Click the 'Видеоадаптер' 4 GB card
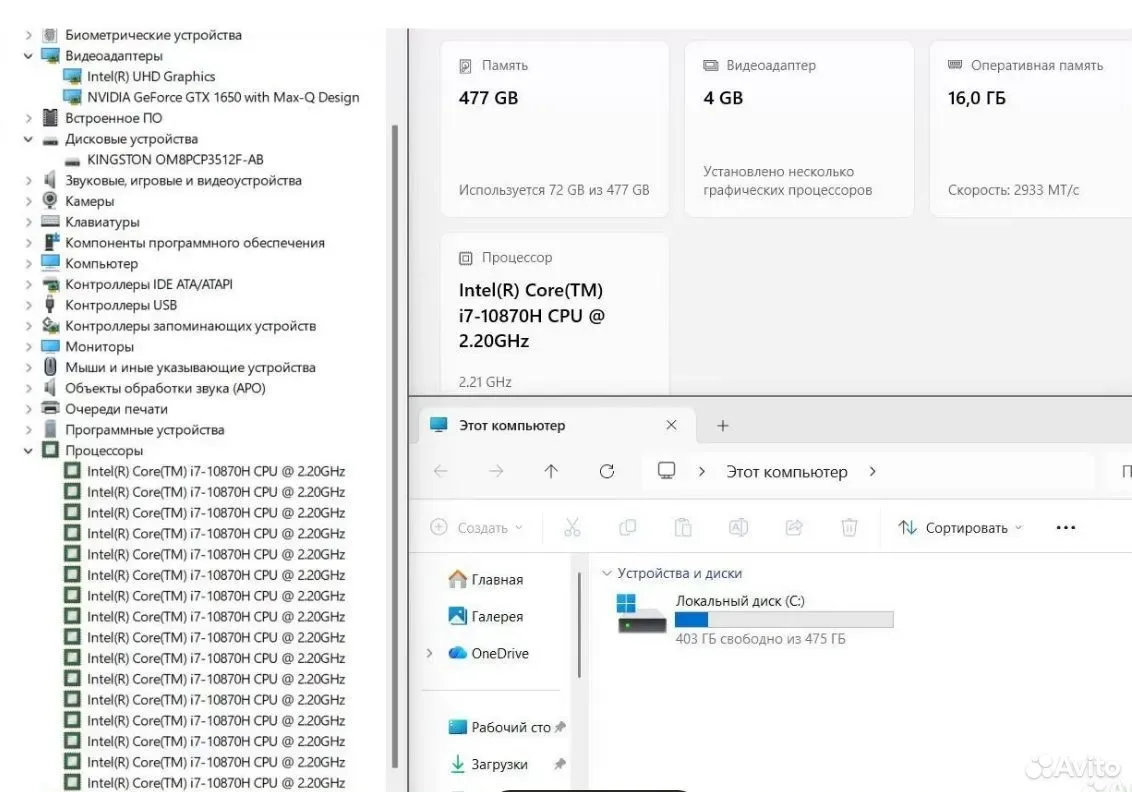The width and height of the screenshot is (1132, 792). pyautogui.click(x=799, y=129)
